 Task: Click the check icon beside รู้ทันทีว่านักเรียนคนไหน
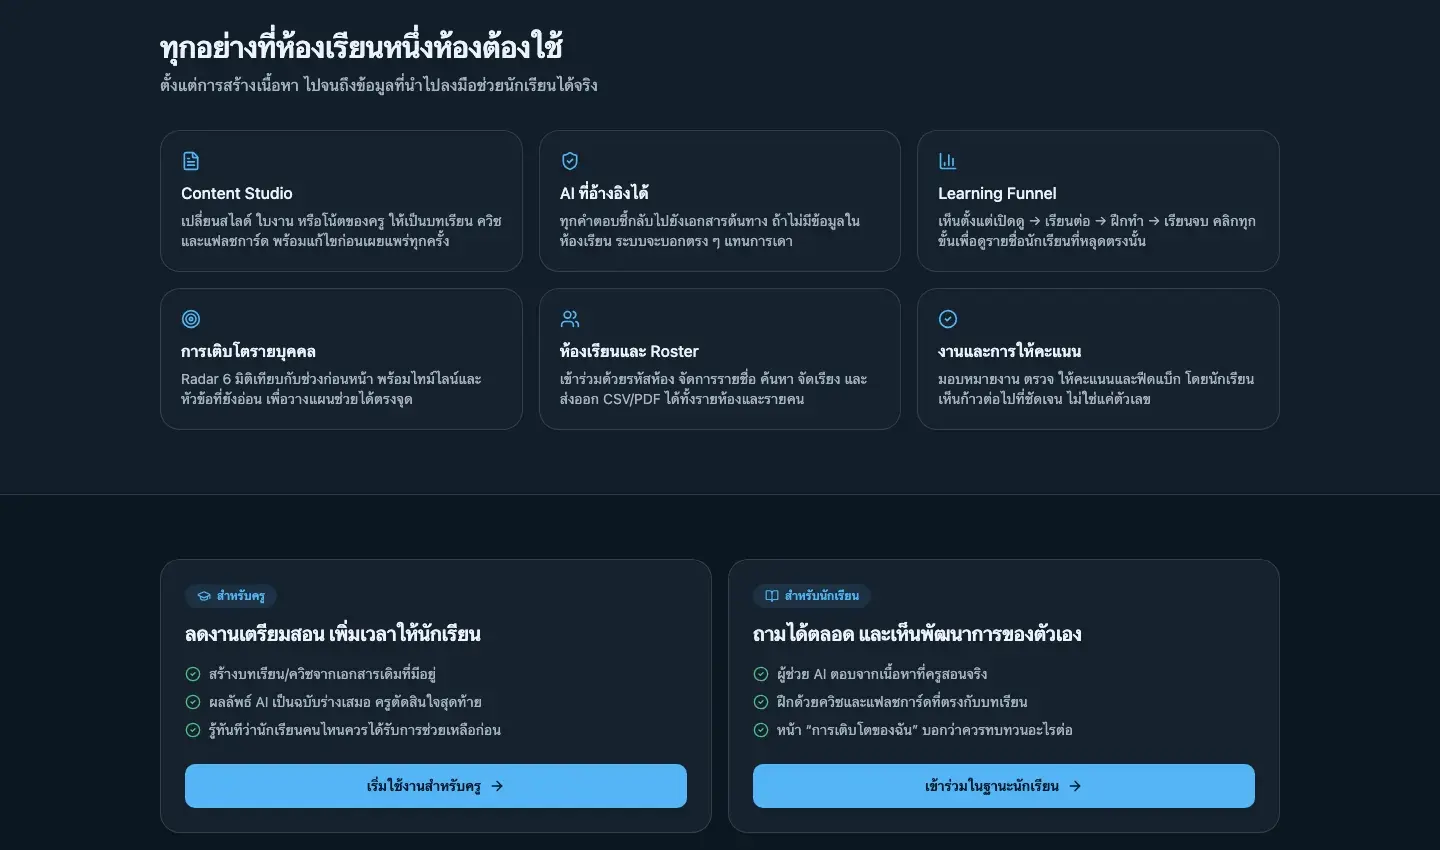tap(193, 730)
